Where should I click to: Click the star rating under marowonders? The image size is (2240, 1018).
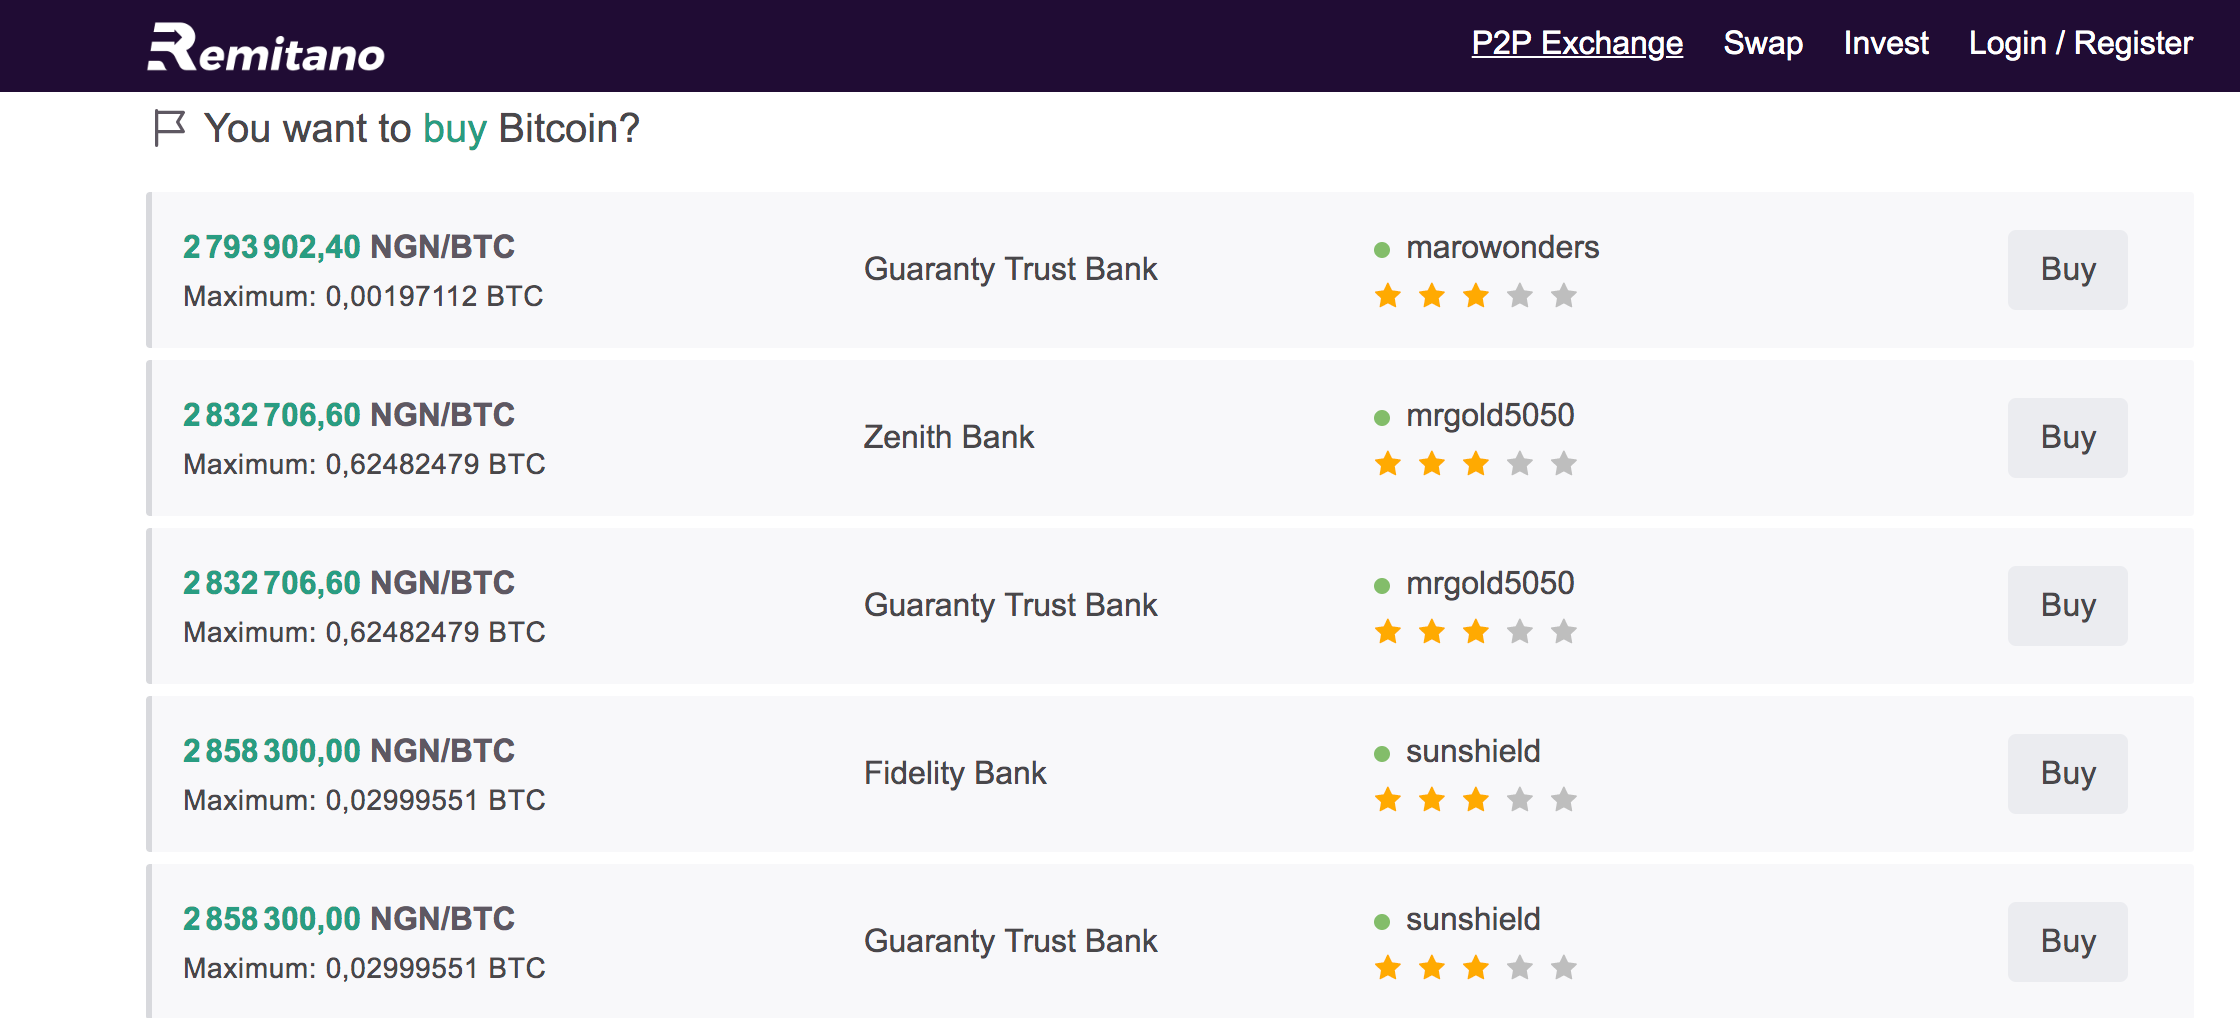[x=1475, y=296]
